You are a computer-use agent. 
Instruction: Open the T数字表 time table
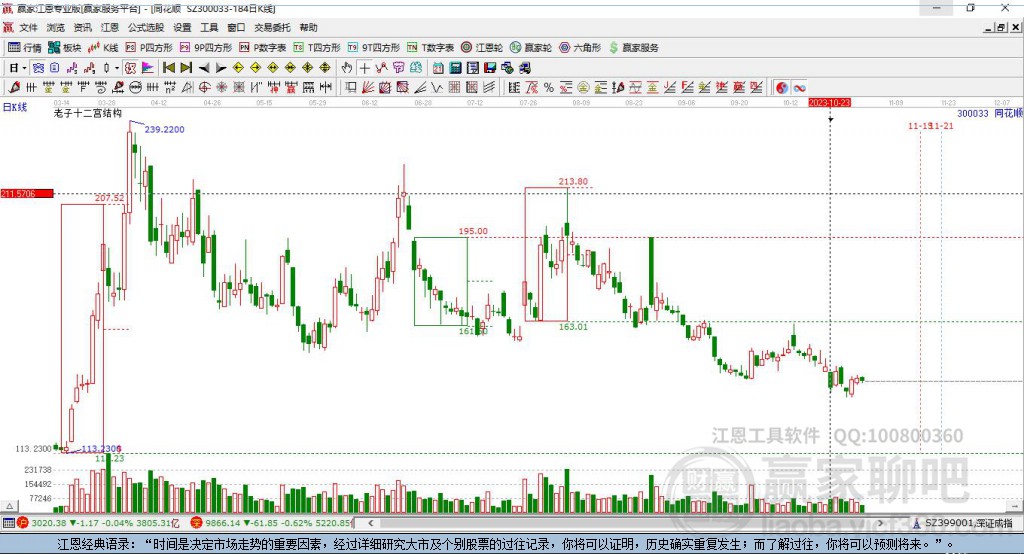[x=430, y=48]
